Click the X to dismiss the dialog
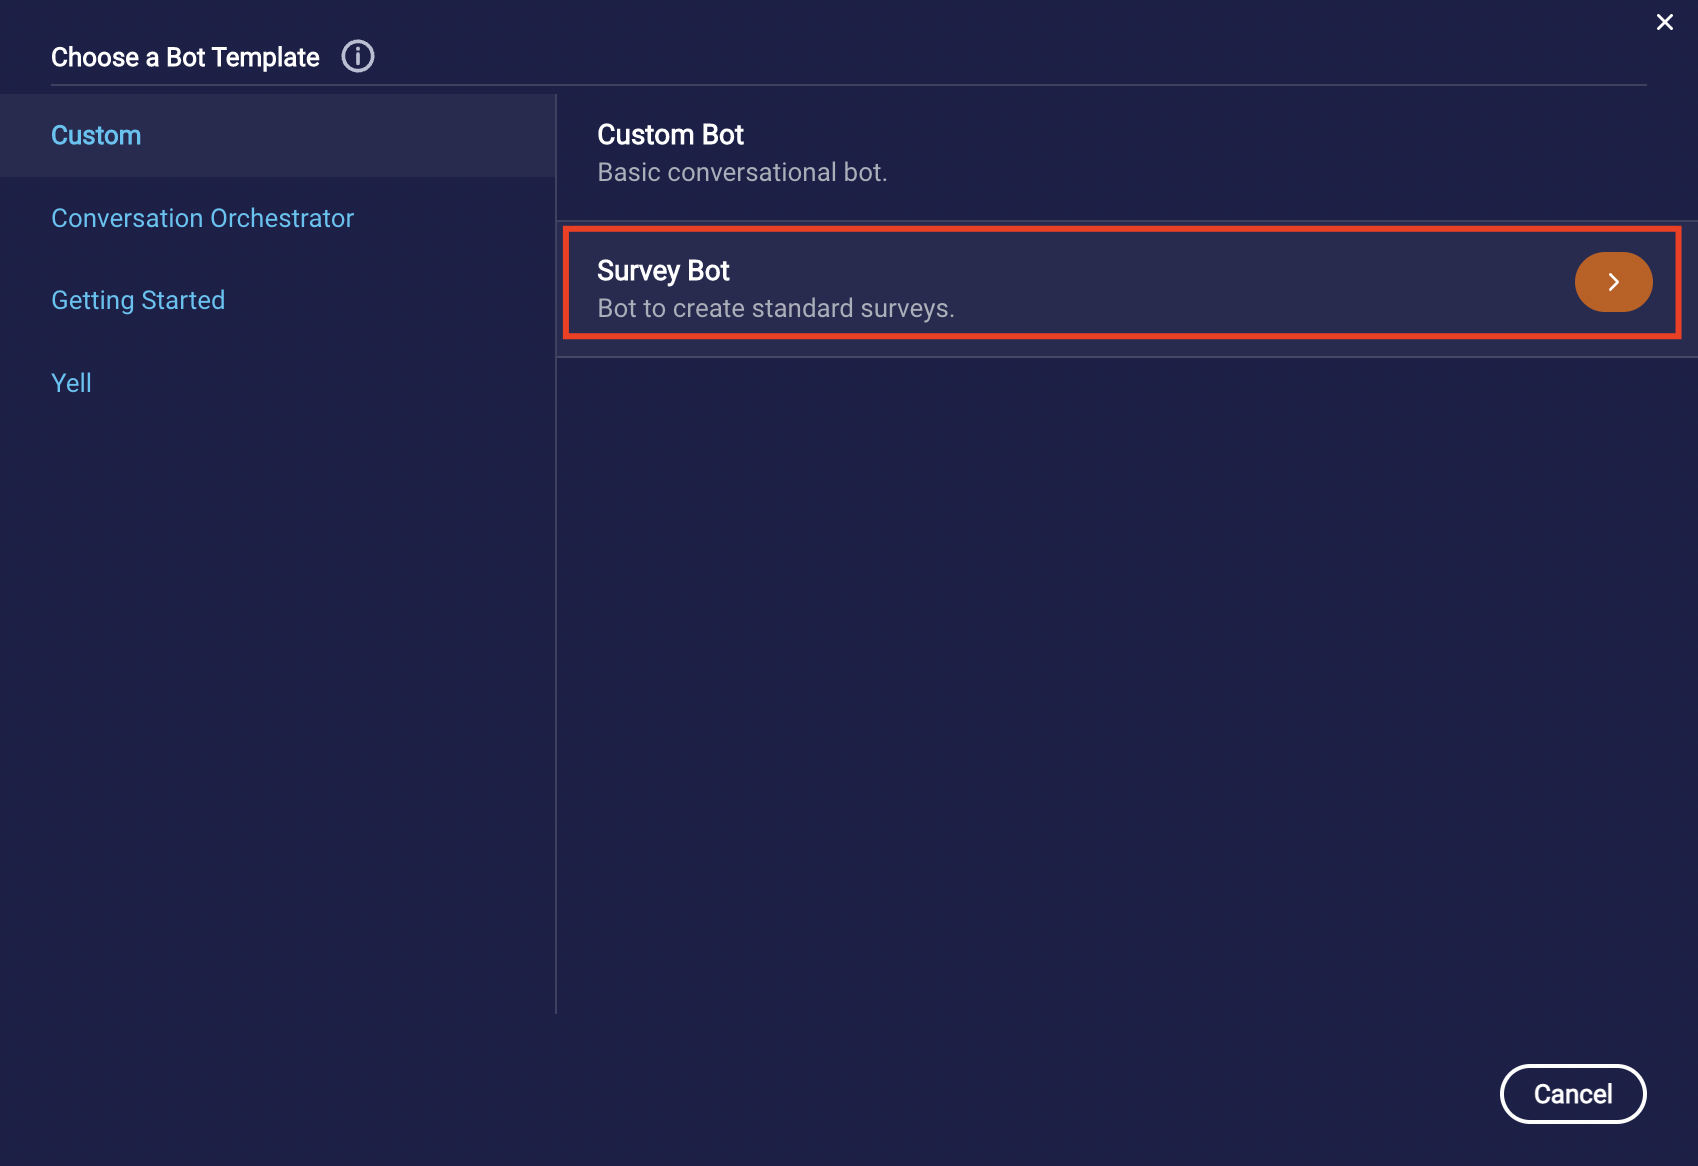1698x1166 pixels. [x=1664, y=21]
